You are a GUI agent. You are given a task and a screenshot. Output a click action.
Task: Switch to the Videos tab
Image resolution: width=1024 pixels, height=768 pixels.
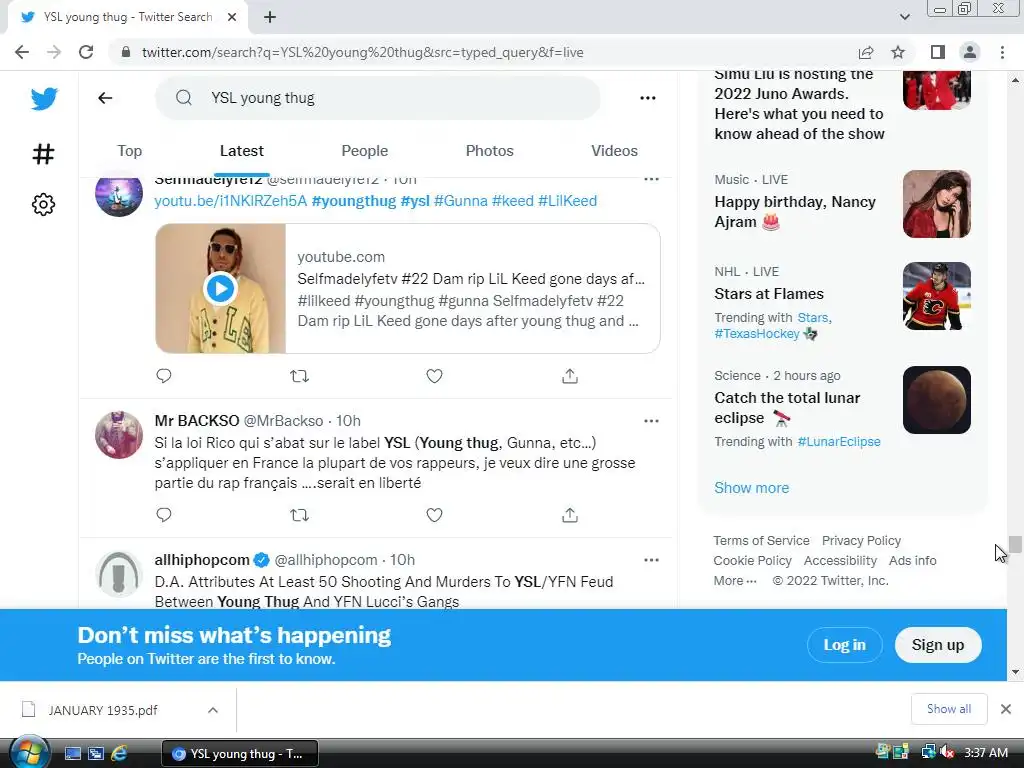614,151
